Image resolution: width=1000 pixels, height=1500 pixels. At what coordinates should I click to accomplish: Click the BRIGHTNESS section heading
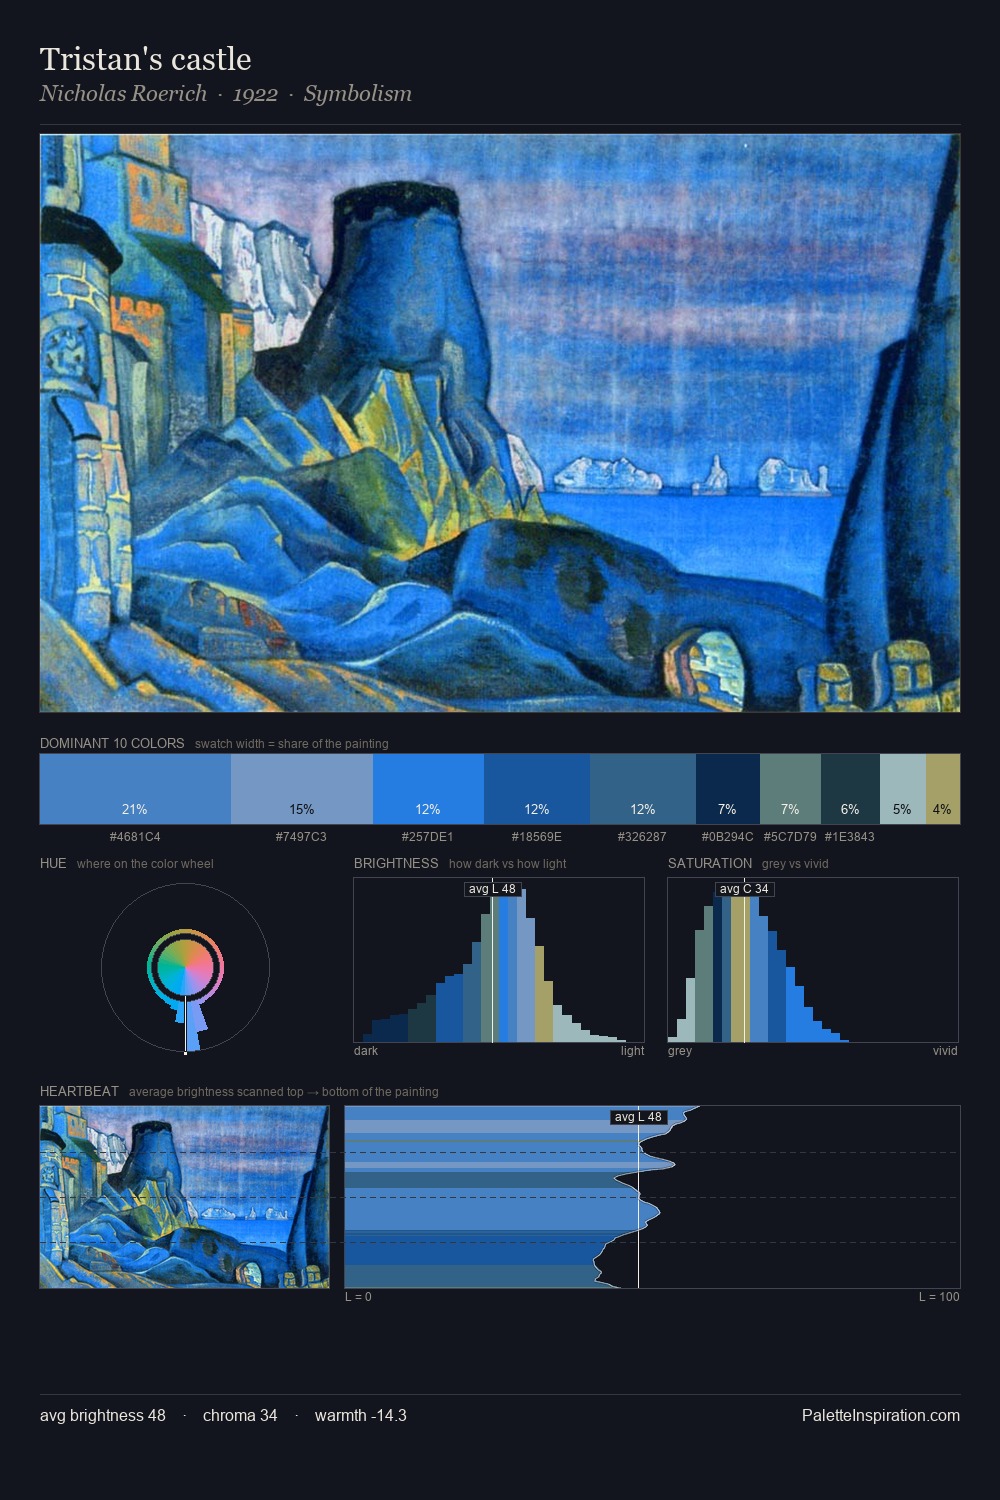[x=396, y=863]
